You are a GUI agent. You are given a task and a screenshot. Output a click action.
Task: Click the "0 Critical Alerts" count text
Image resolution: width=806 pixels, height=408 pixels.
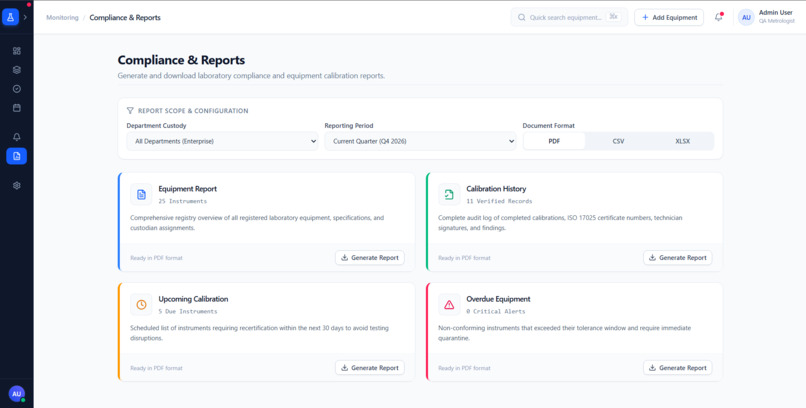(496, 311)
